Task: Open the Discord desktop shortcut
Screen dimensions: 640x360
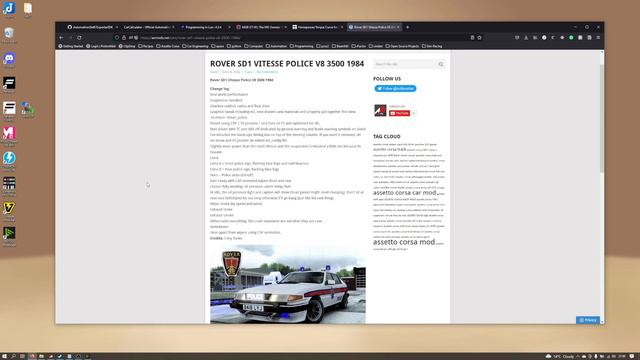Action: (x=9, y=58)
